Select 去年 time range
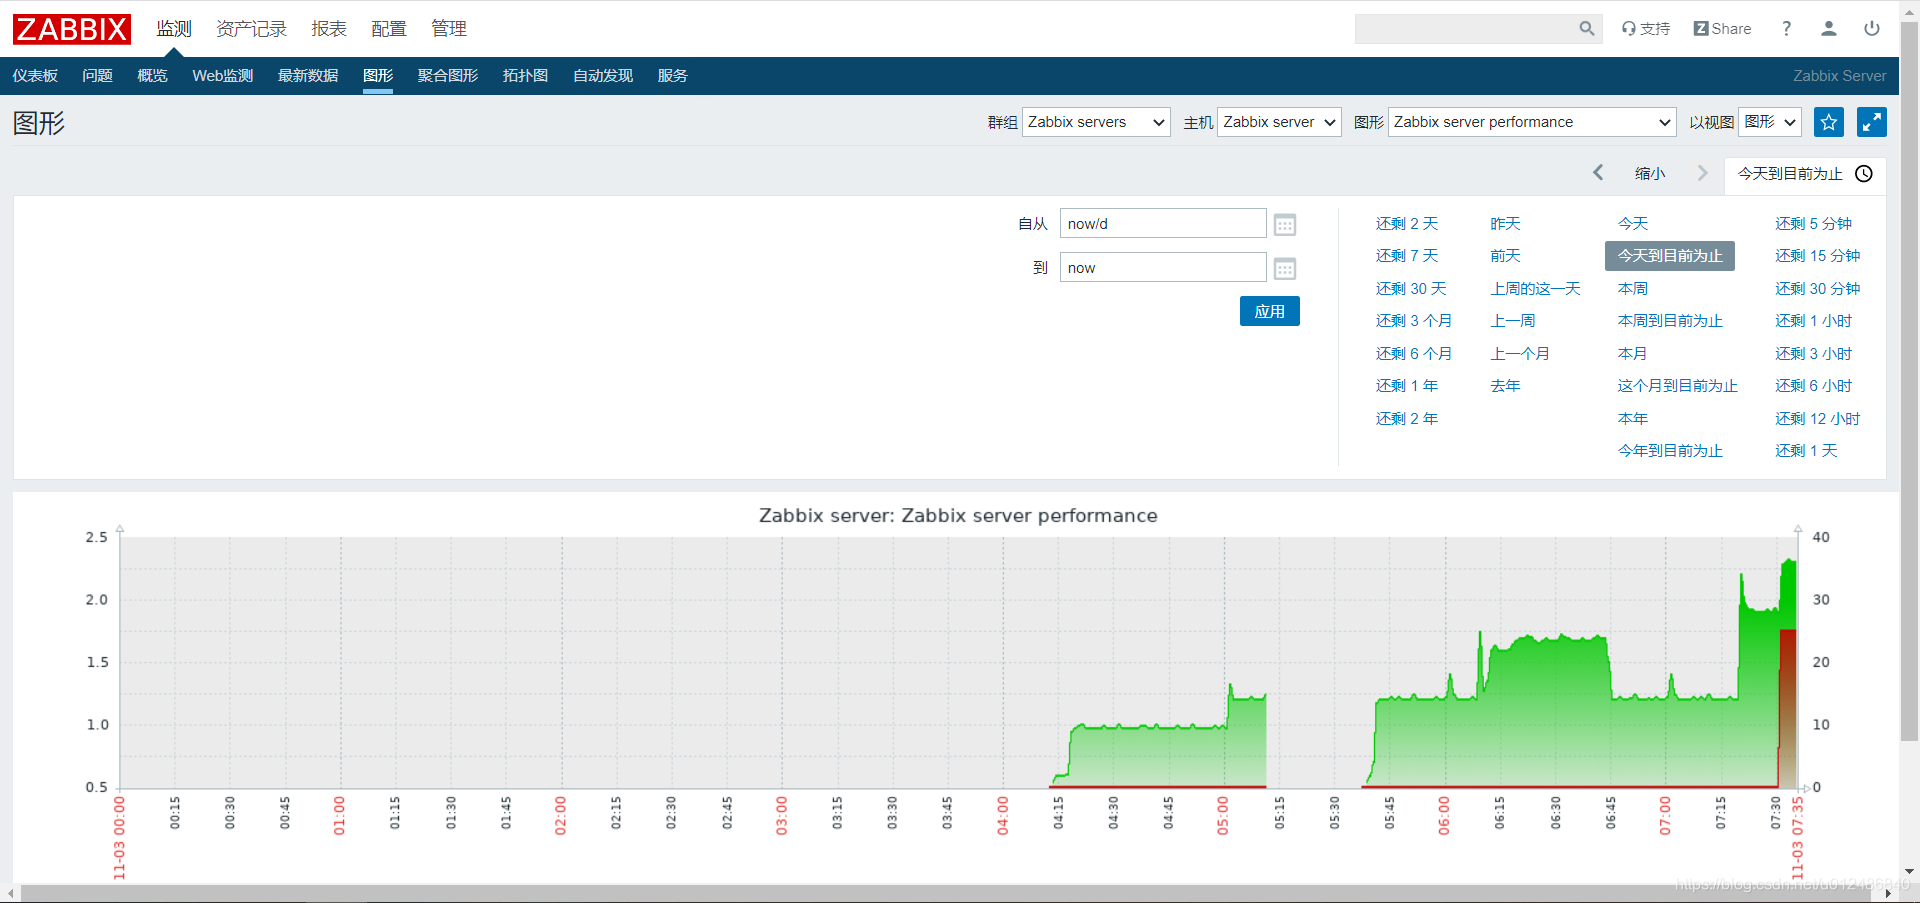 tap(1505, 386)
